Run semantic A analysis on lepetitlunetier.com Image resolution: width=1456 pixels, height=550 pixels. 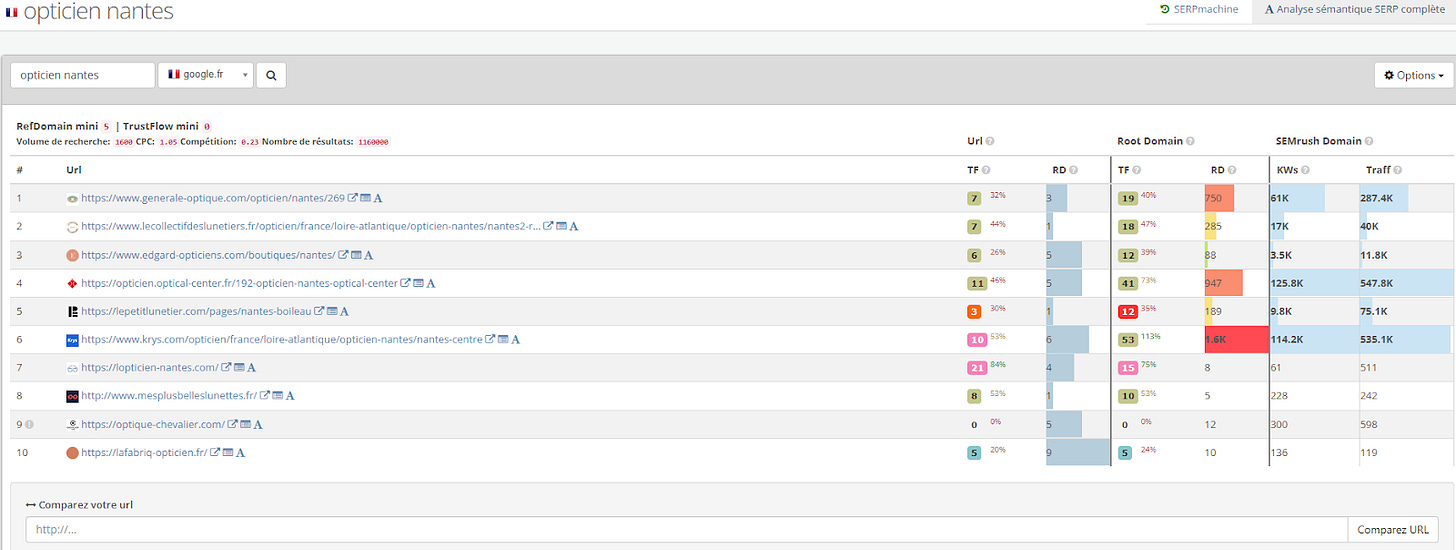click(x=345, y=311)
